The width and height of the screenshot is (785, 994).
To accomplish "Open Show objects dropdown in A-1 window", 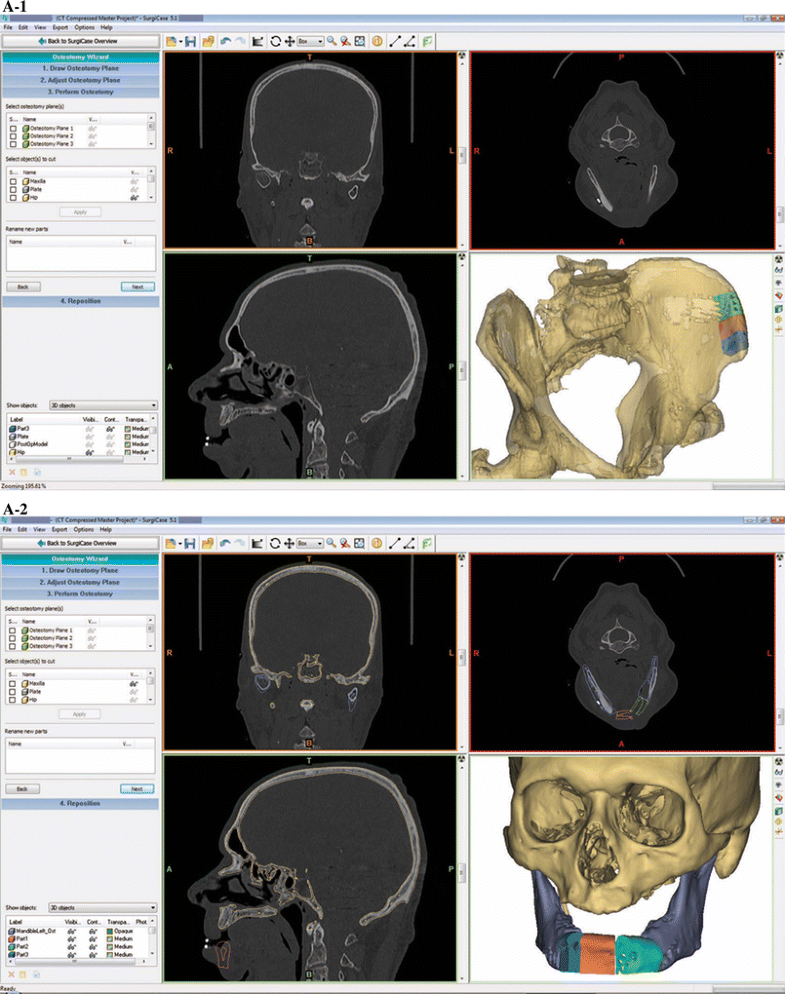I will pos(103,405).
